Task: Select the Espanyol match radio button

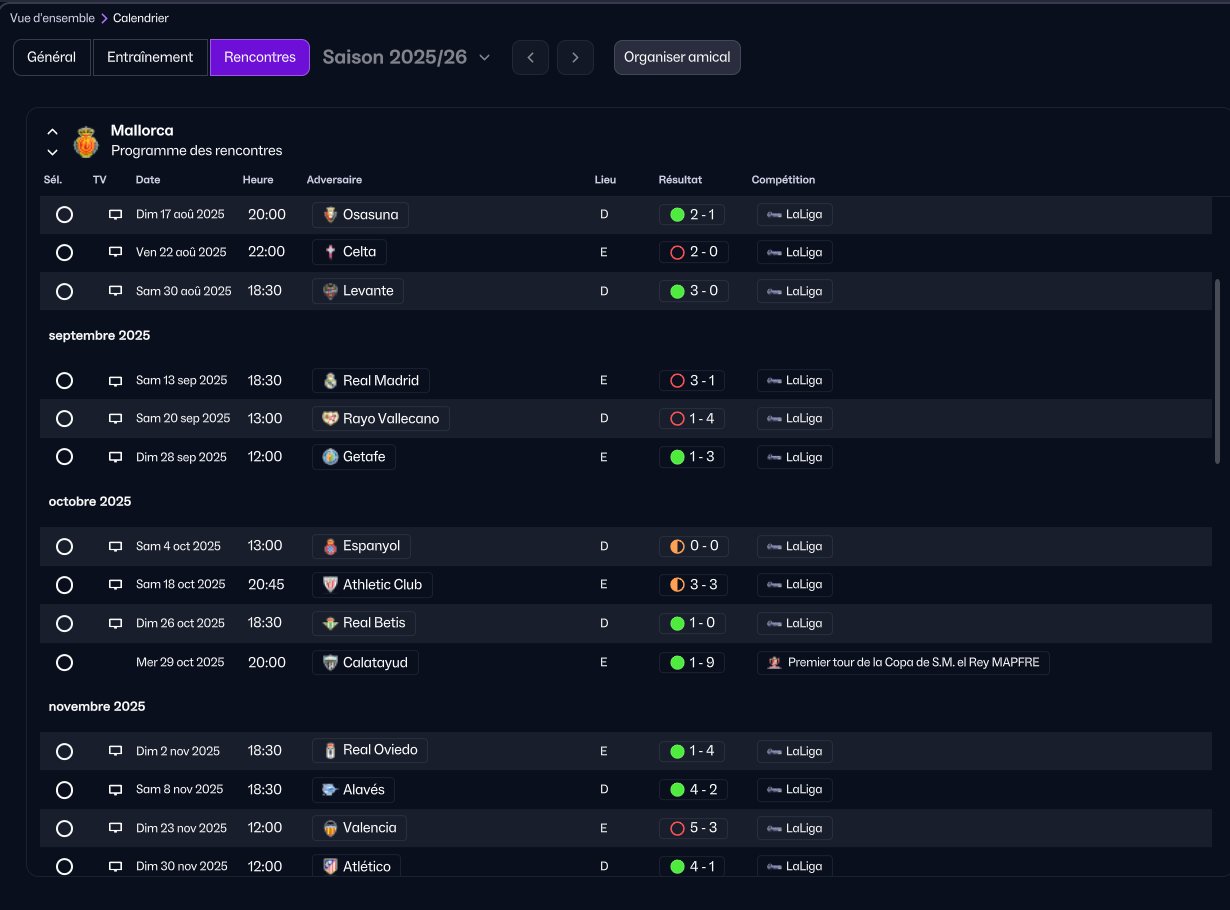Action: pos(64,547)
